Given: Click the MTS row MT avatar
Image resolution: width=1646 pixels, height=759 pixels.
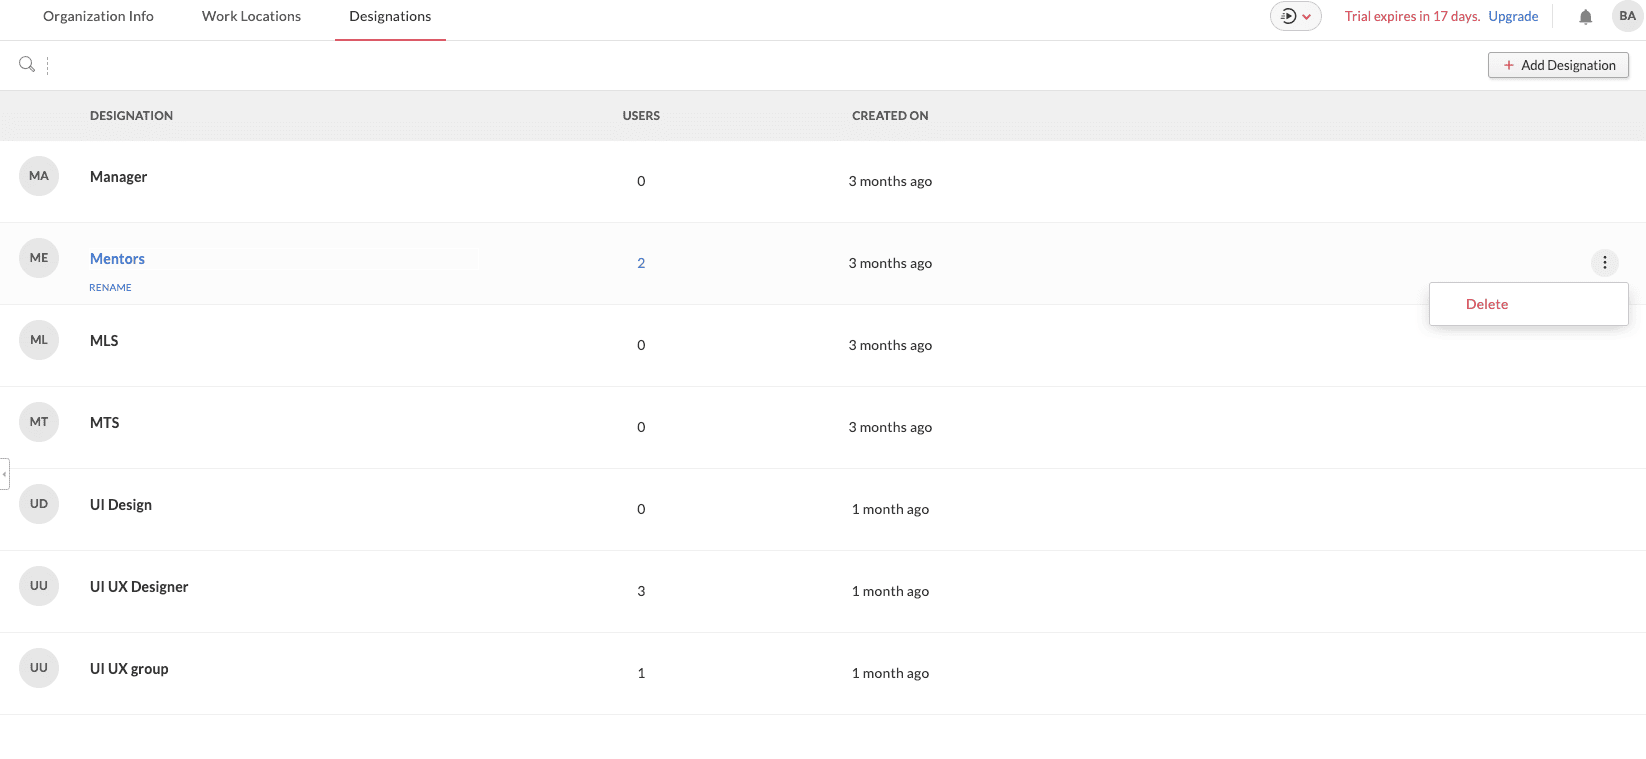Looking at the screenshot, I should (39, 422).
